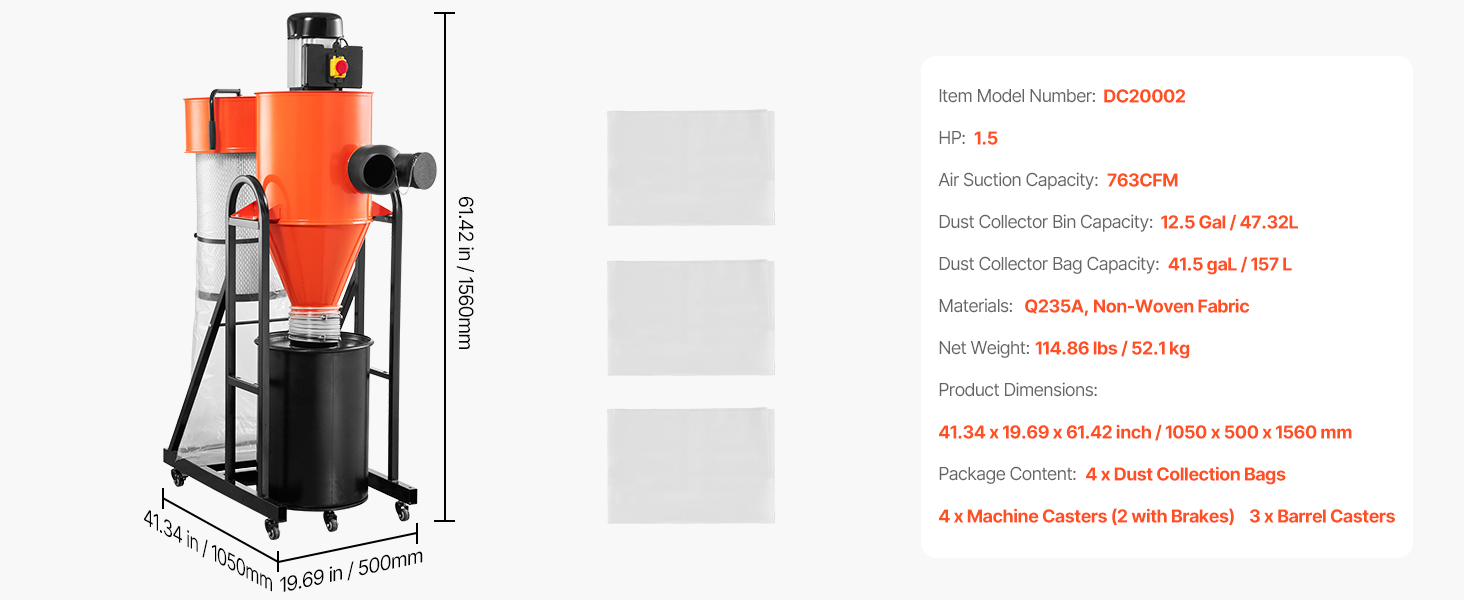Select the middle dust collection bag image
1464x600 pixels.
[690, 317]
